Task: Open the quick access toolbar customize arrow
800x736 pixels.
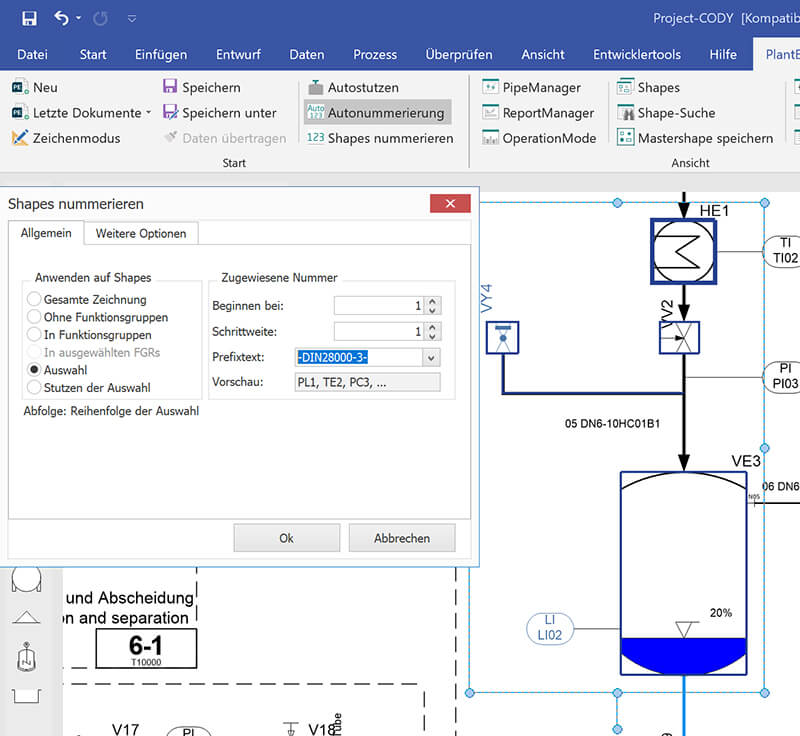Action: 132,19
